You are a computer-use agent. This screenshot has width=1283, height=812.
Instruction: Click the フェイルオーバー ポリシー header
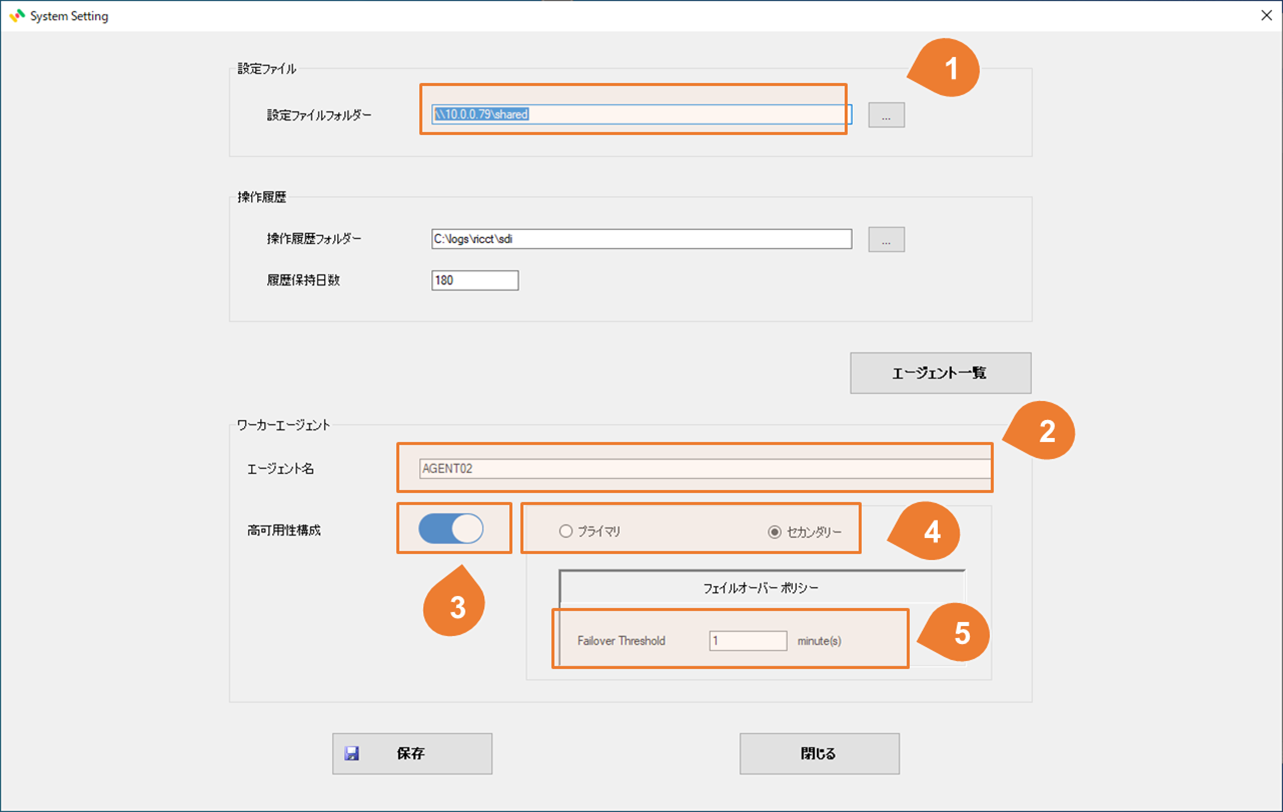pos(761,588)
